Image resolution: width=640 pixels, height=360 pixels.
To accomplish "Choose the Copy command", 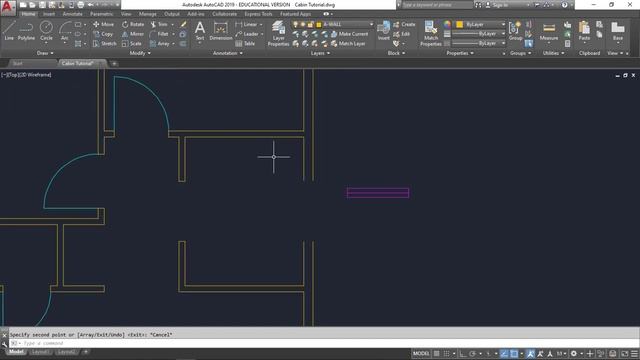I will point(103,34).
